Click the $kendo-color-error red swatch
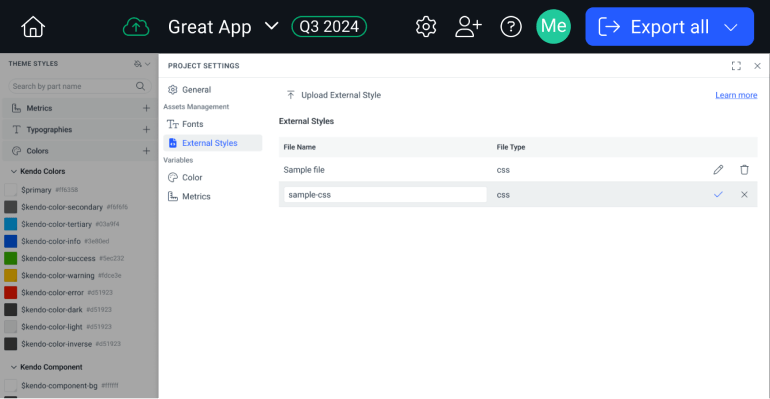This screenshot has width=770, height=399. click(10, 293)
